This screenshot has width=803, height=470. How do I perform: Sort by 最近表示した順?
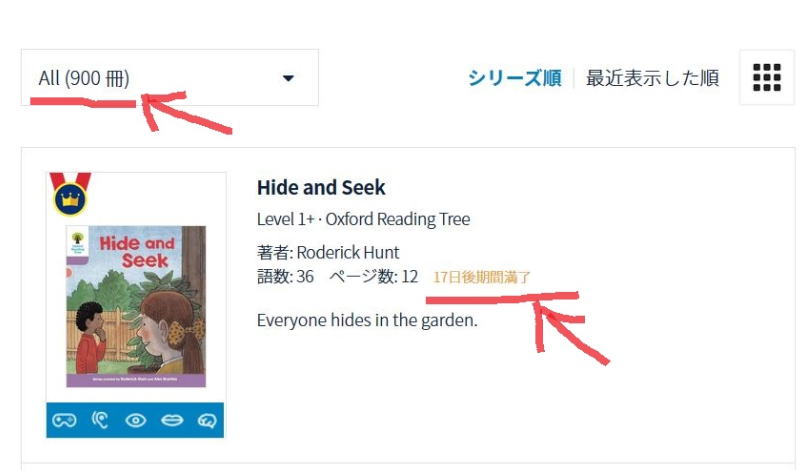pyautogui.click(x=652, y=78)
